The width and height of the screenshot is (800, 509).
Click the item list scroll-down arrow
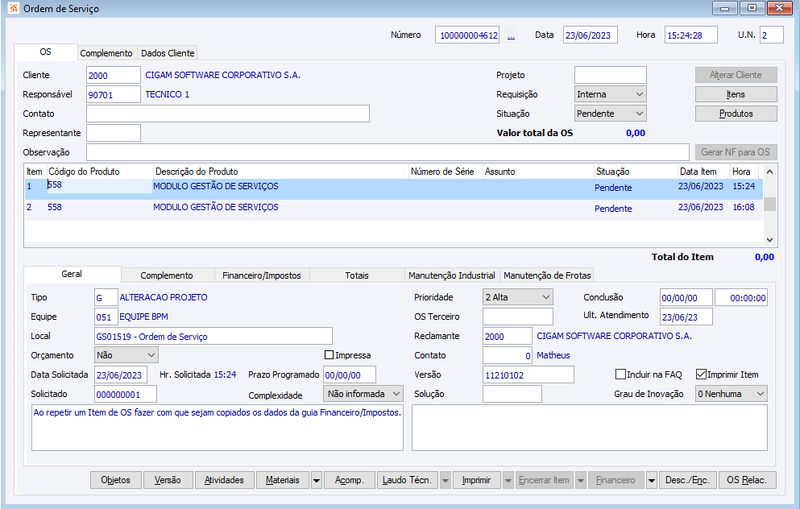click(769, 240)
